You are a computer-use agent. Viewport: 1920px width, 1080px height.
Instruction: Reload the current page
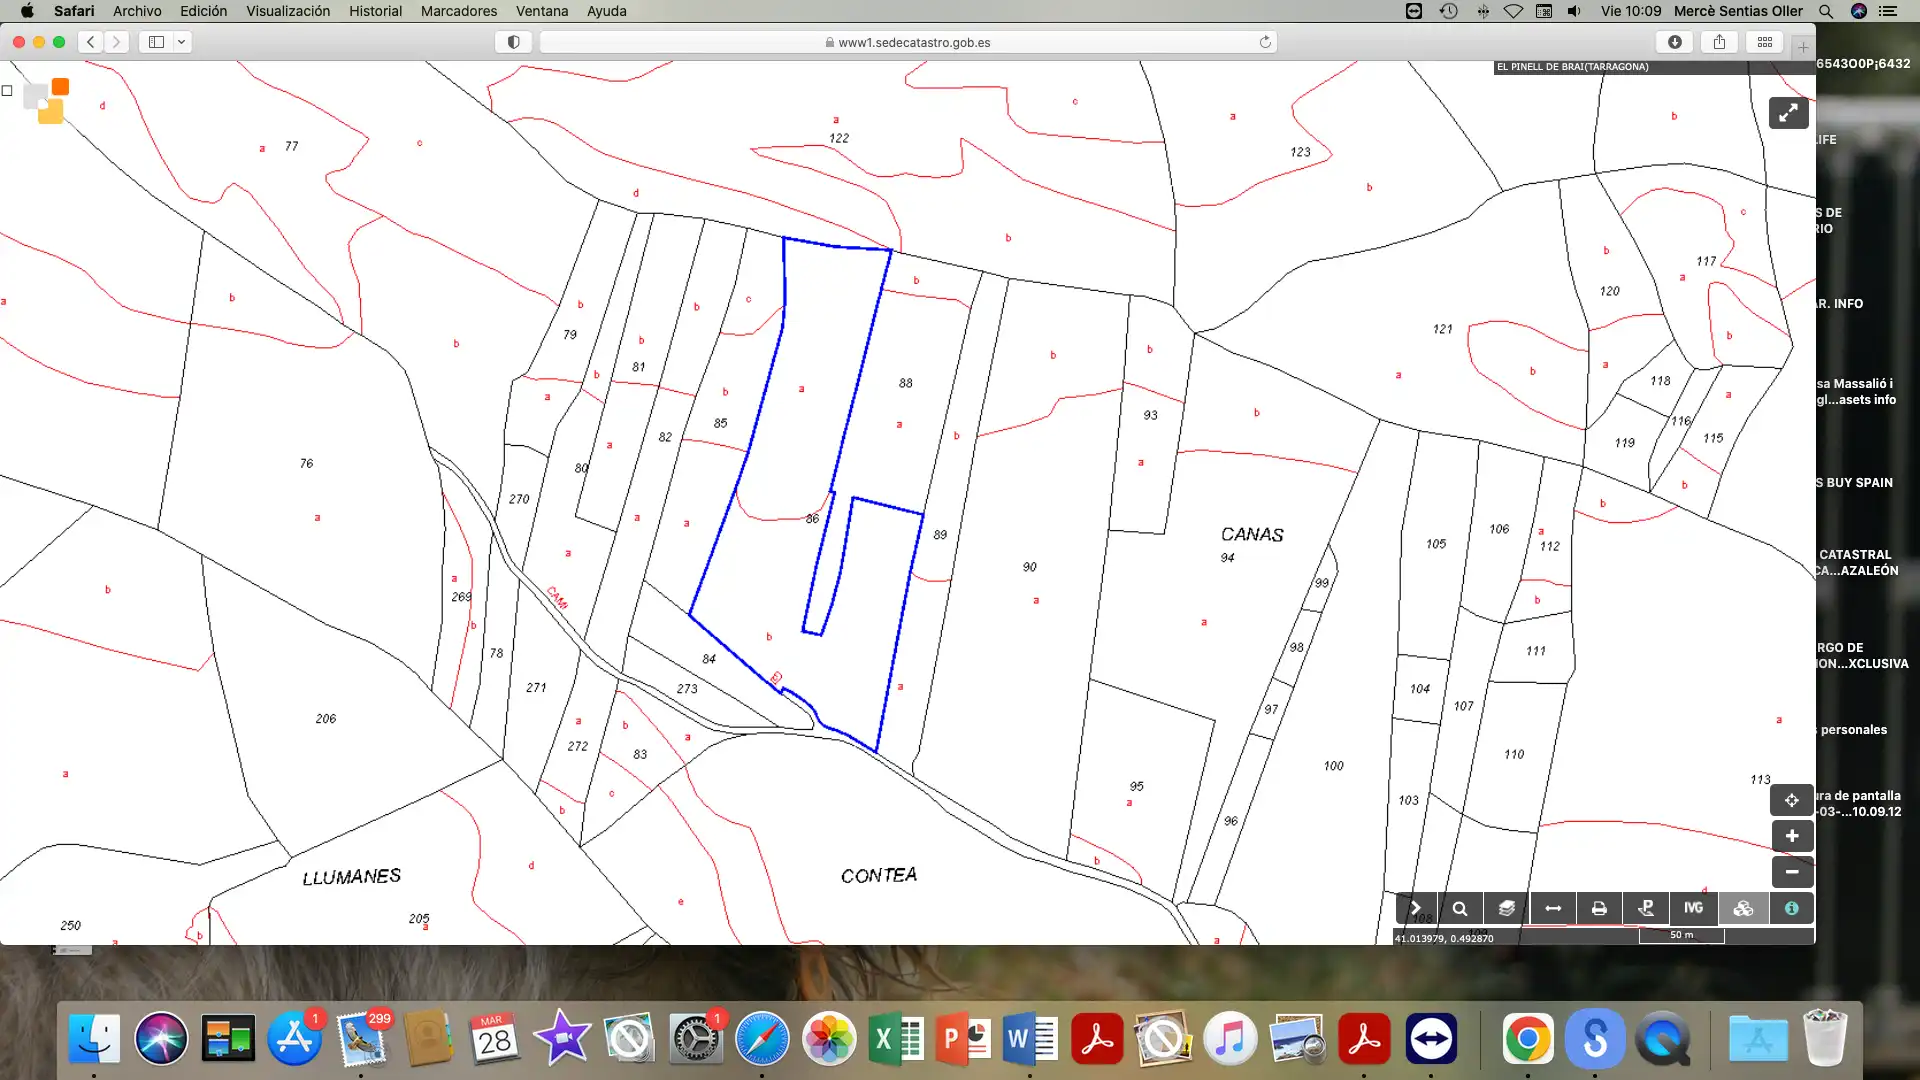click(x=1265, y=42)
